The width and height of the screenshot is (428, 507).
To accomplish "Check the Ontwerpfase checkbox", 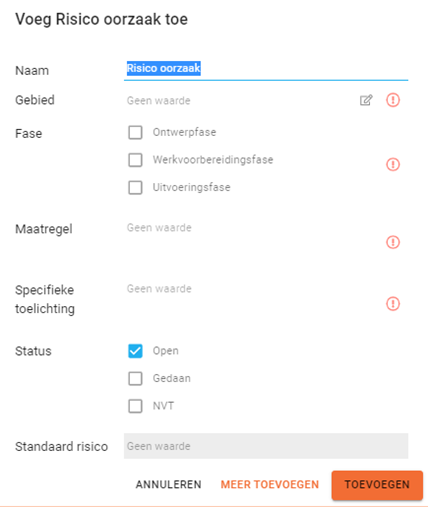I will pos(135,132).
